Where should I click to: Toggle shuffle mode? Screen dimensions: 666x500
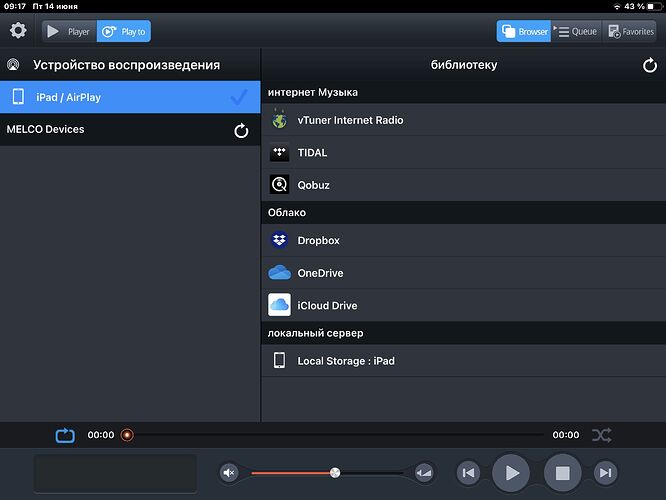click(602, 435)
